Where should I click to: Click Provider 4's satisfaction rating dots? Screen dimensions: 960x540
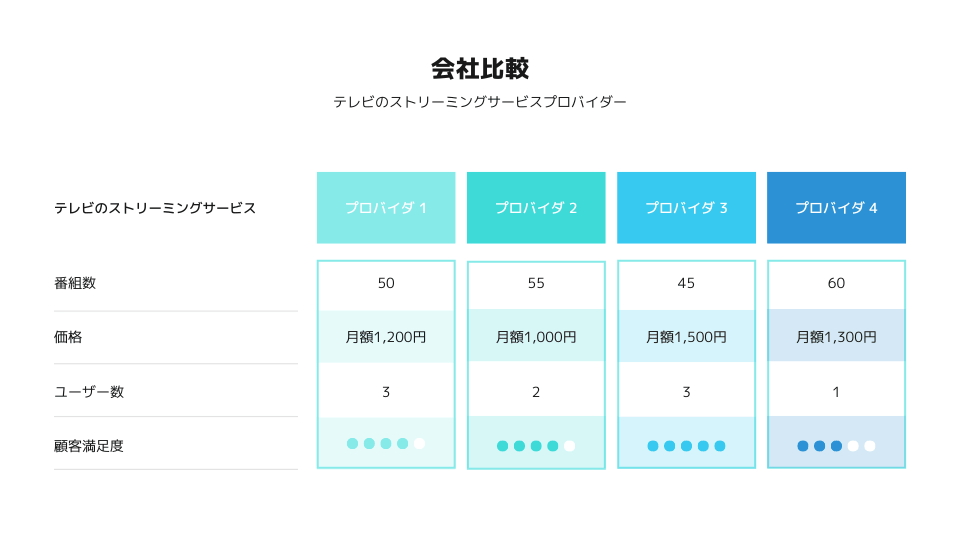pyautogui.click(x=836, y=446)
